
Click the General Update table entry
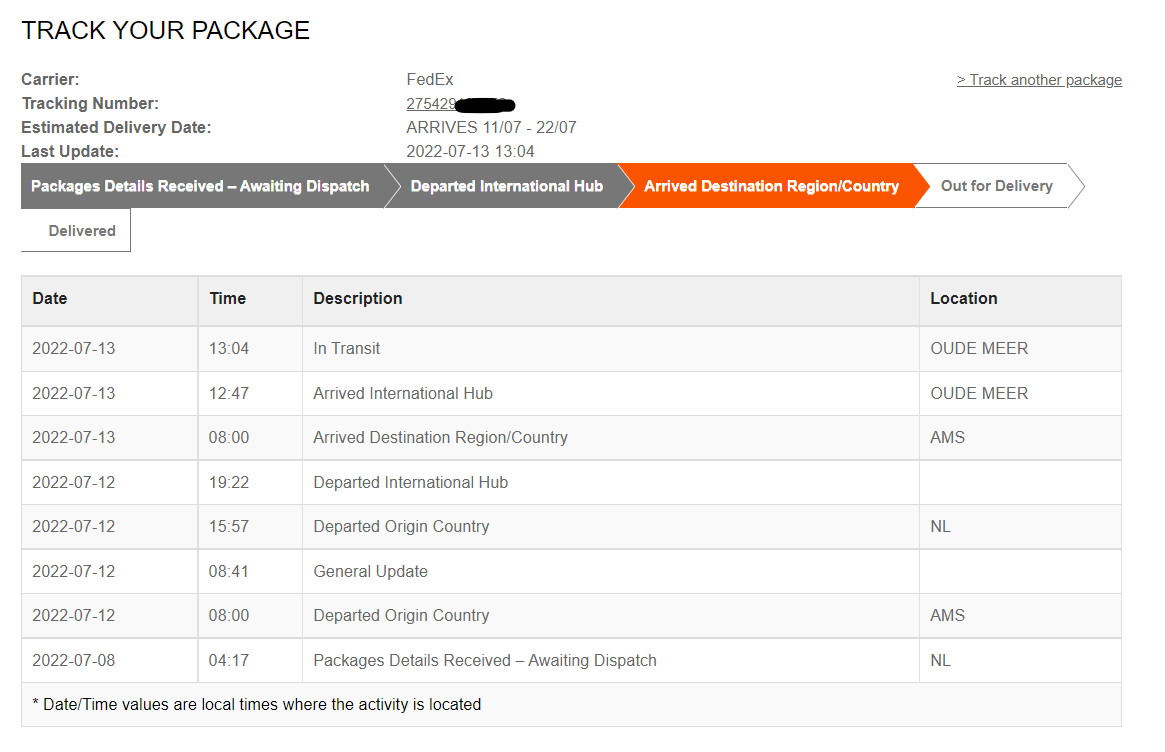click(x=370, y=571)
